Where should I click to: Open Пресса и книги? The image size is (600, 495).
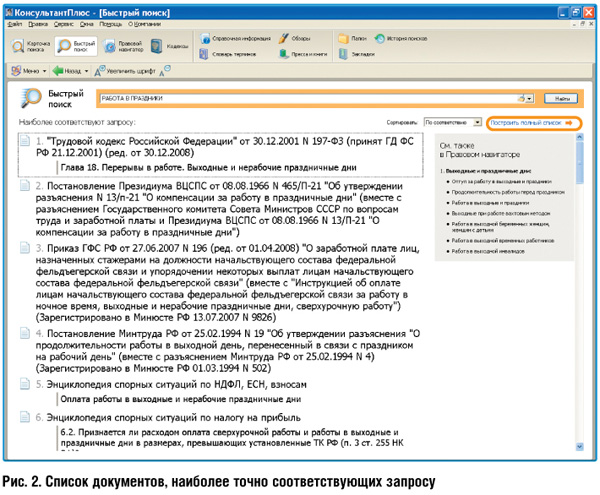click(x=303, y=54)
